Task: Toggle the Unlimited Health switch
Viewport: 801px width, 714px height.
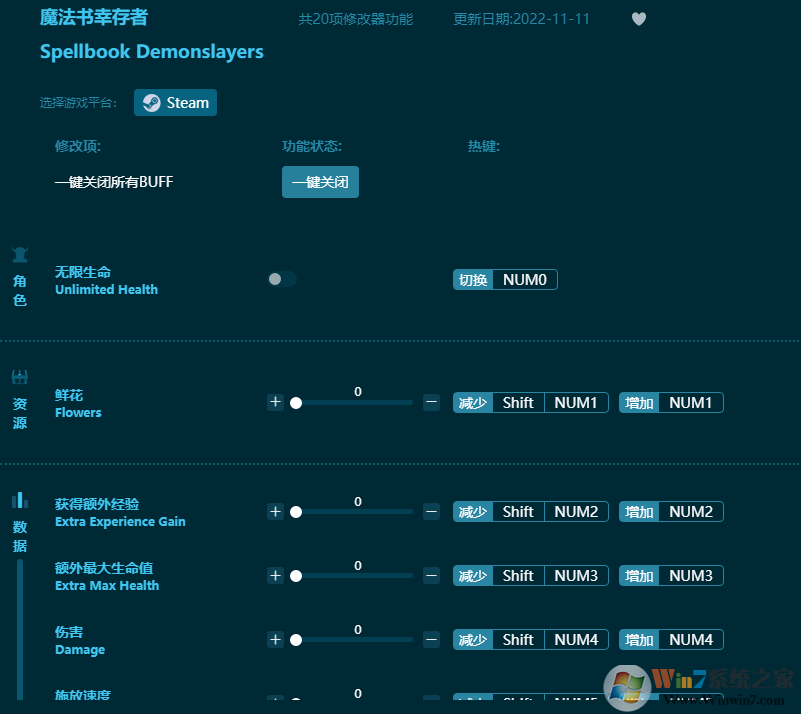Action: (281, 280)
